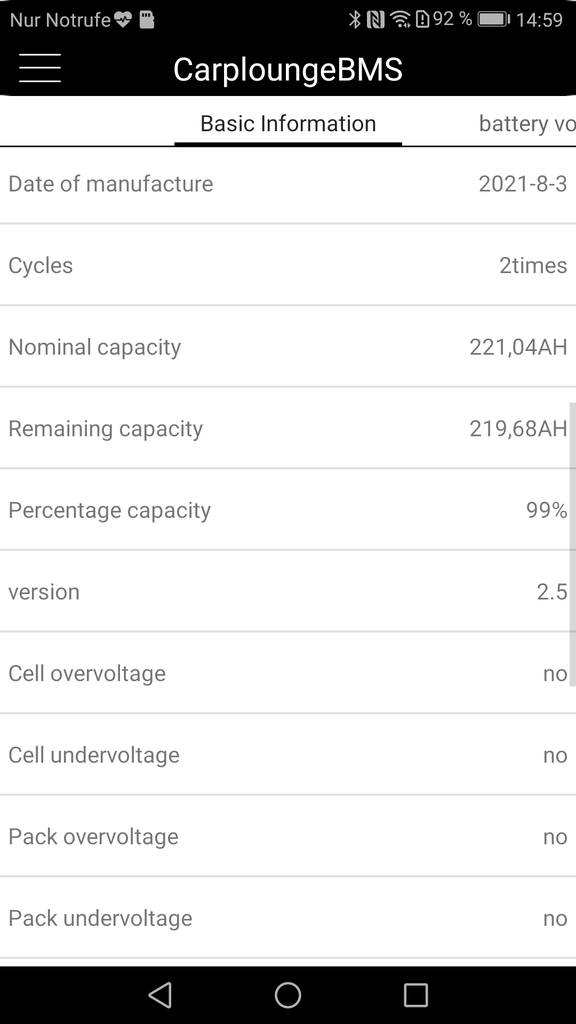Screen dimensions: 576x1024
Task: Select the Date of manufacture row
Action: [x=288, y=184]
